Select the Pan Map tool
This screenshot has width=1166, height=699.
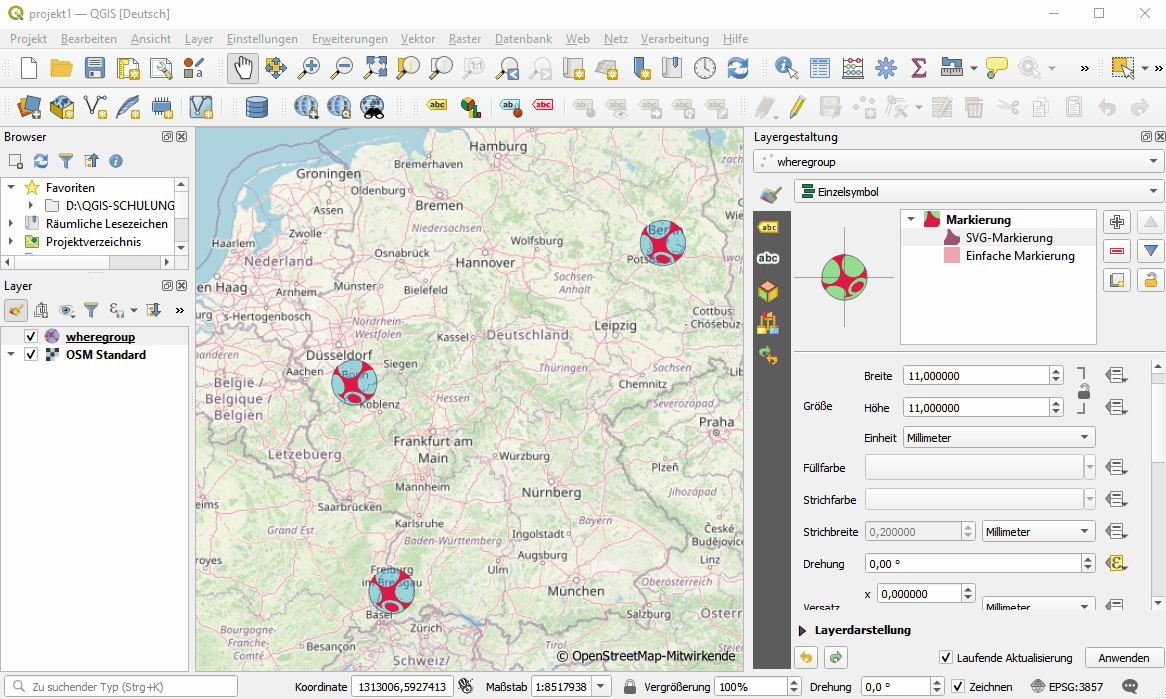[242, 69]
